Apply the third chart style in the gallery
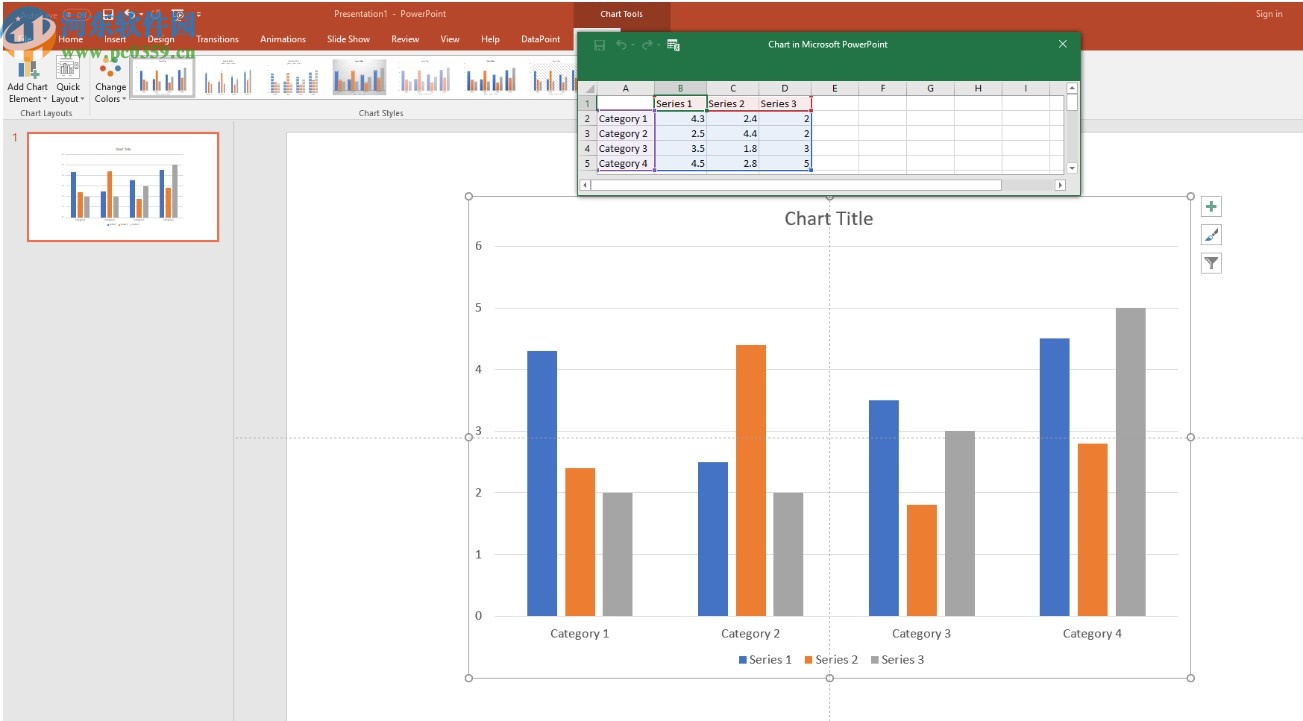This screenshot has width=1303, height=721. tap(294, 77)
